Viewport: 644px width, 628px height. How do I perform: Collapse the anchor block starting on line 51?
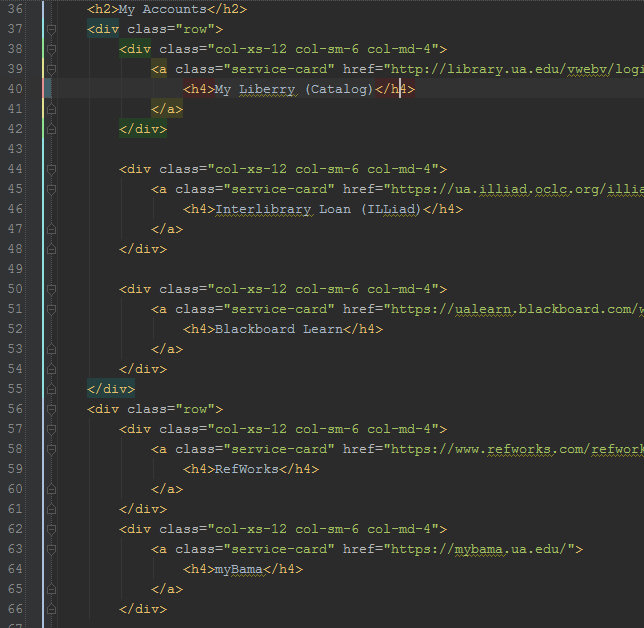pos(51,309)
